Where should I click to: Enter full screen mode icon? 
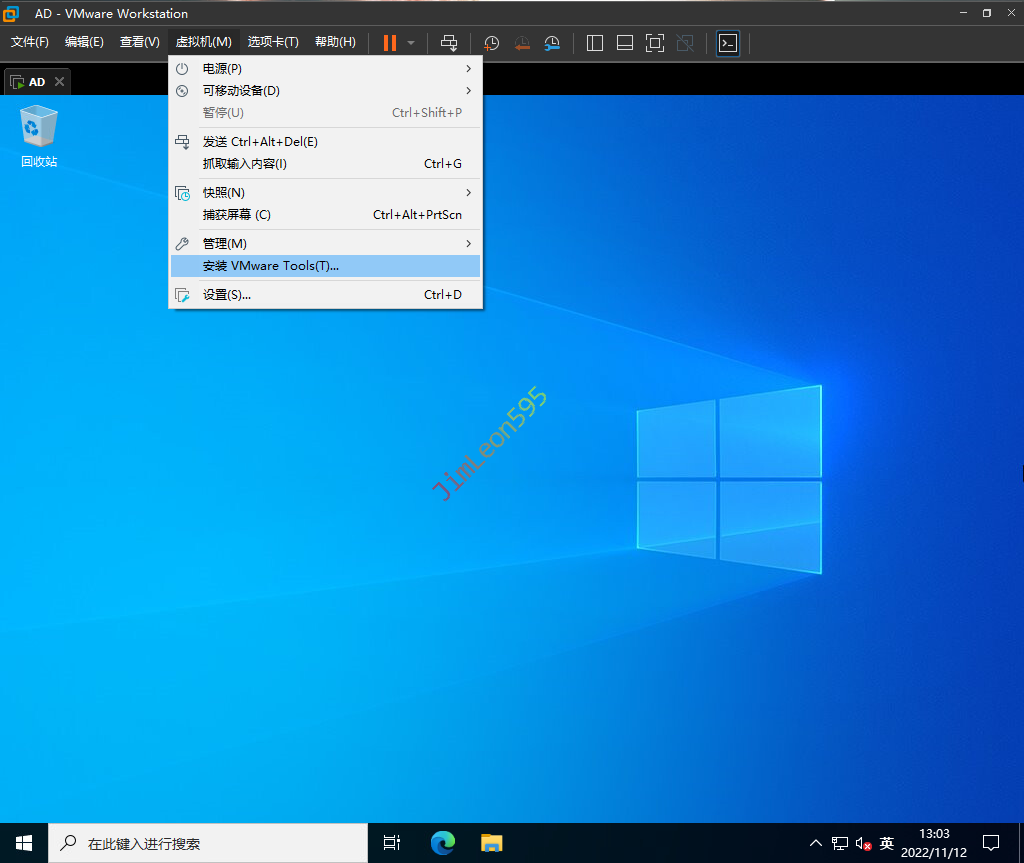pos(655,43)
